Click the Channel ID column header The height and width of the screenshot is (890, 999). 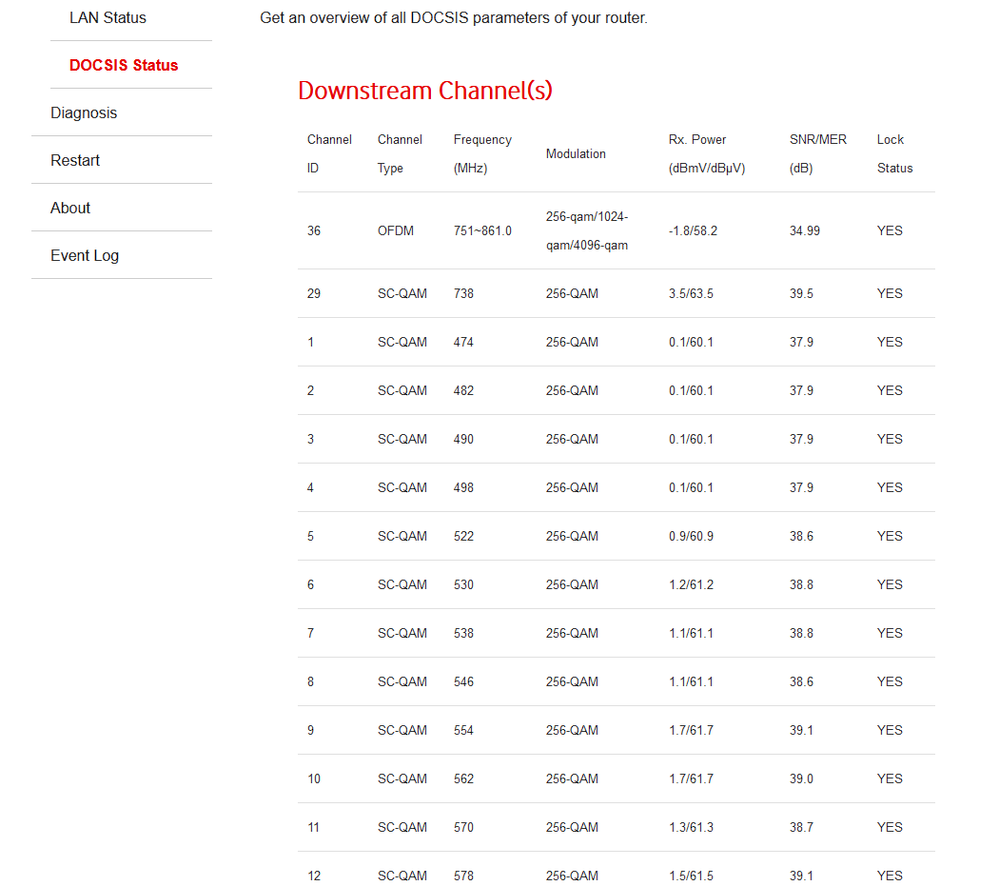(x=329, y=154)
